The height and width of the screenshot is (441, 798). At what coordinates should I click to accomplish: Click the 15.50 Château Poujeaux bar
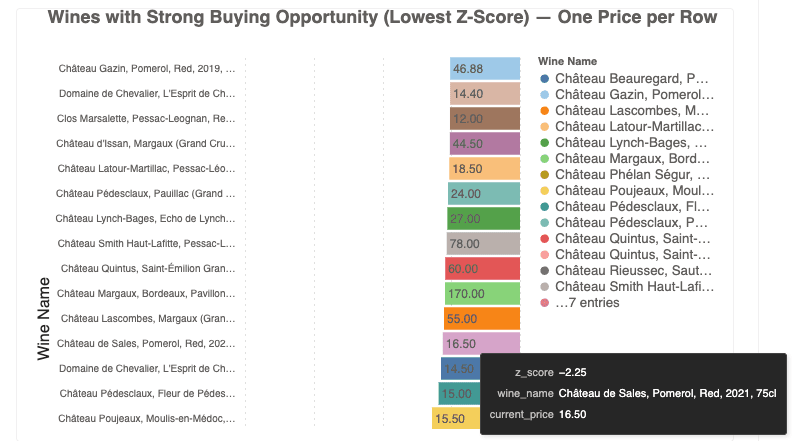[x=450, y=419]
